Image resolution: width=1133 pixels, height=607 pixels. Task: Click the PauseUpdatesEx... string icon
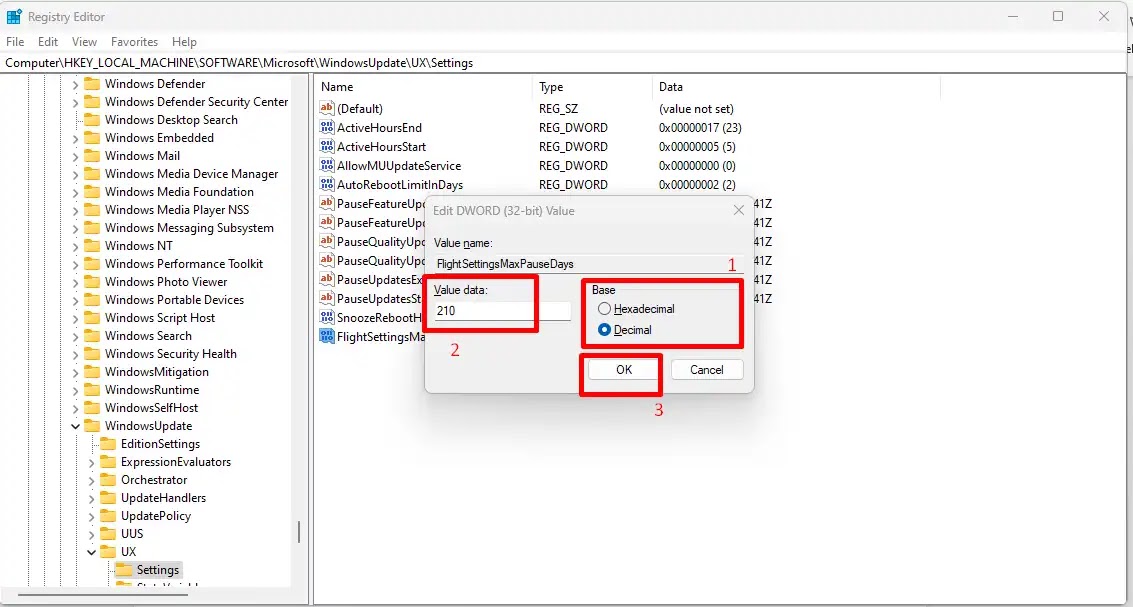[x=327, y=279]
